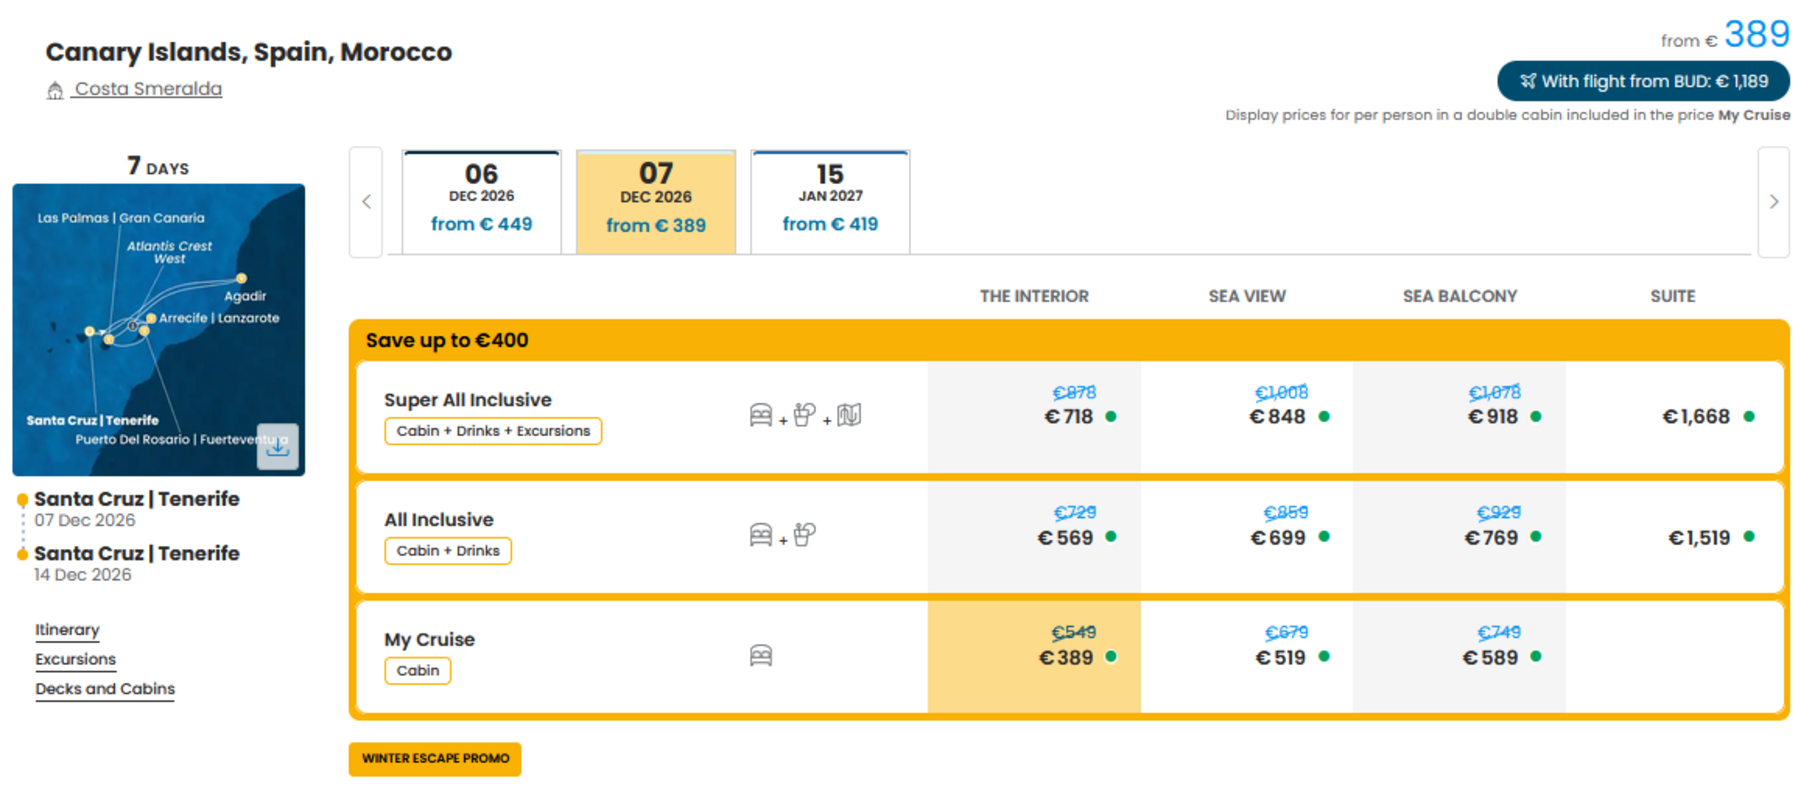Pick All Inclusive Sea View €699
This screenshot has width=1798, height=800.
coord(1247,537)
